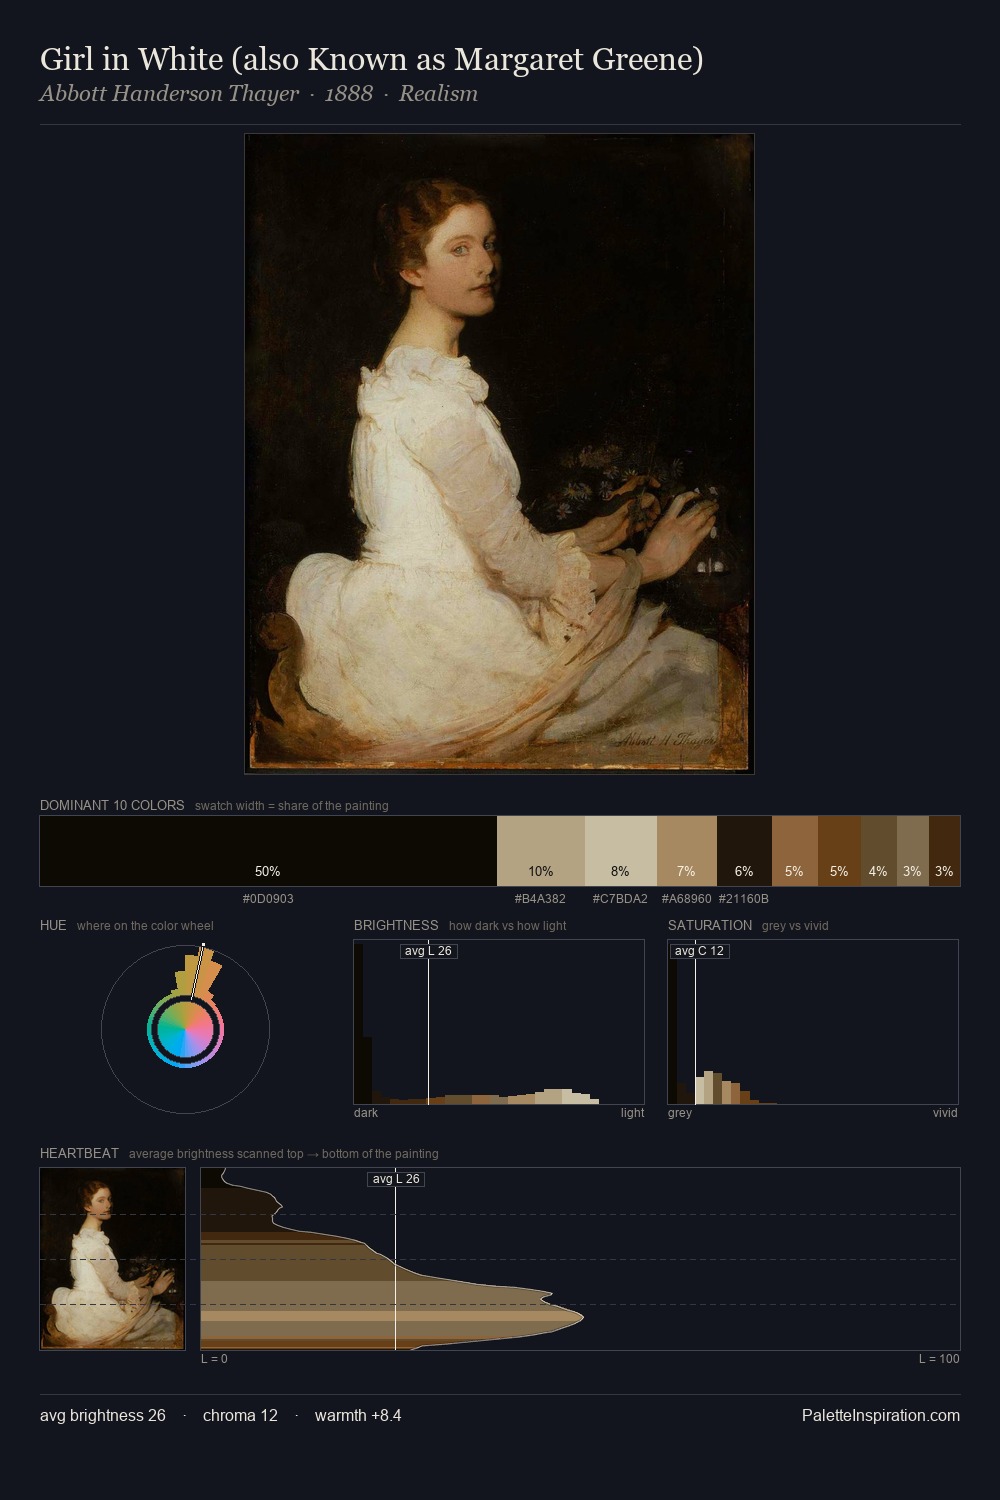Click the 'grey' axis label
Screen dimensions: 1000x1500
(x=680, y=1113)
